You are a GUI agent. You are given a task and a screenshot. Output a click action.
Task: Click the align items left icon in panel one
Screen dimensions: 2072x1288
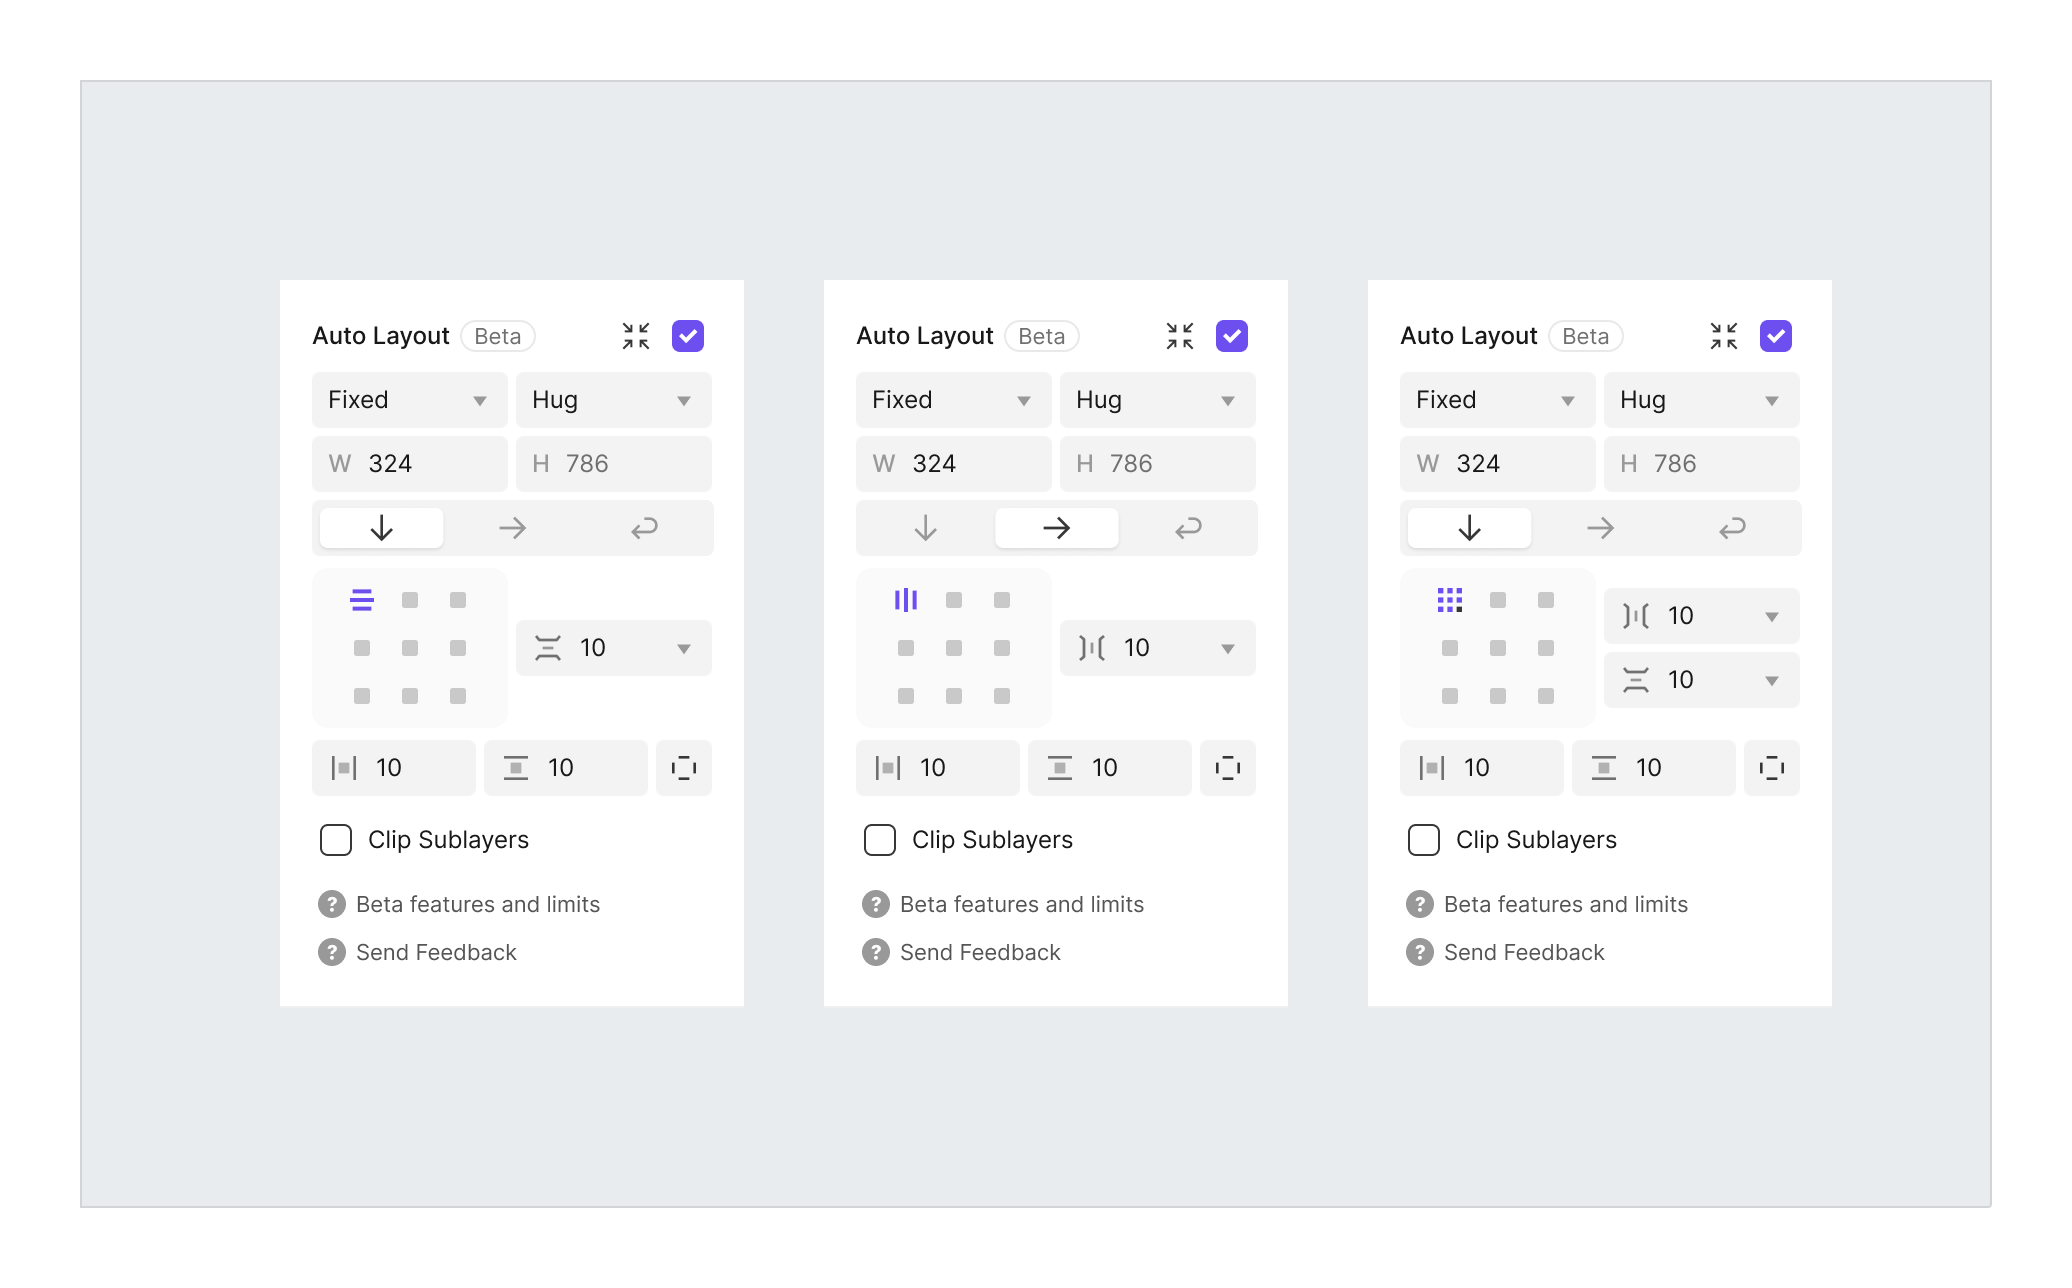pos(362,599)
